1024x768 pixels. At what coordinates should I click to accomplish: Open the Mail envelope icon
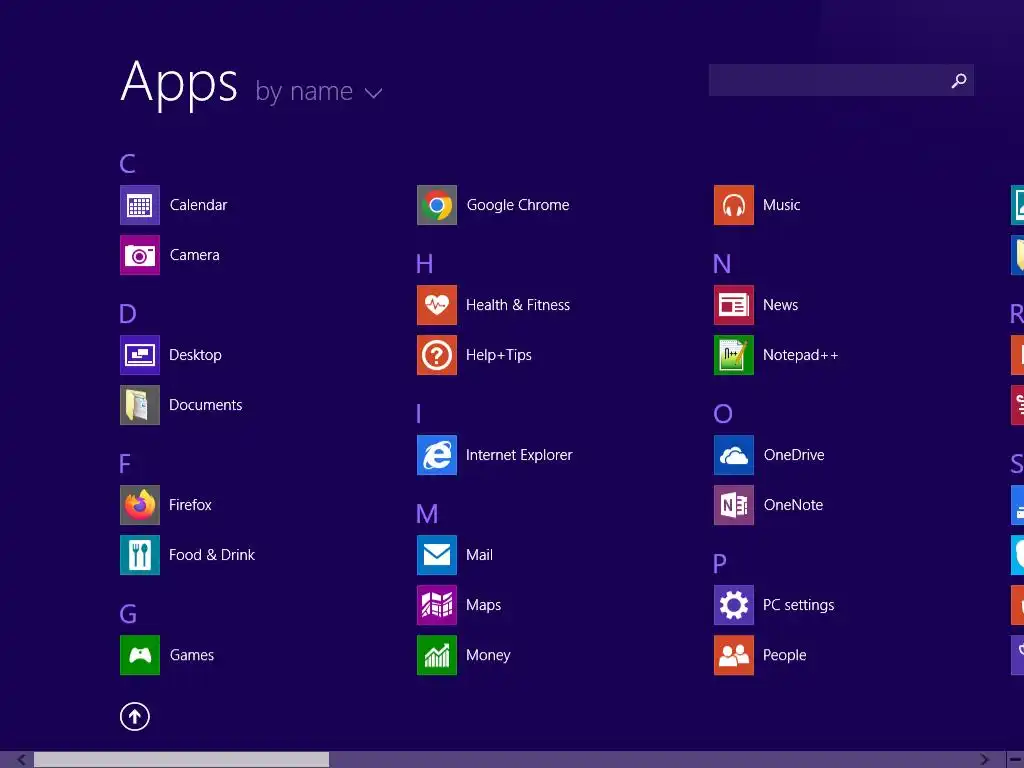[x=437, y=555]
